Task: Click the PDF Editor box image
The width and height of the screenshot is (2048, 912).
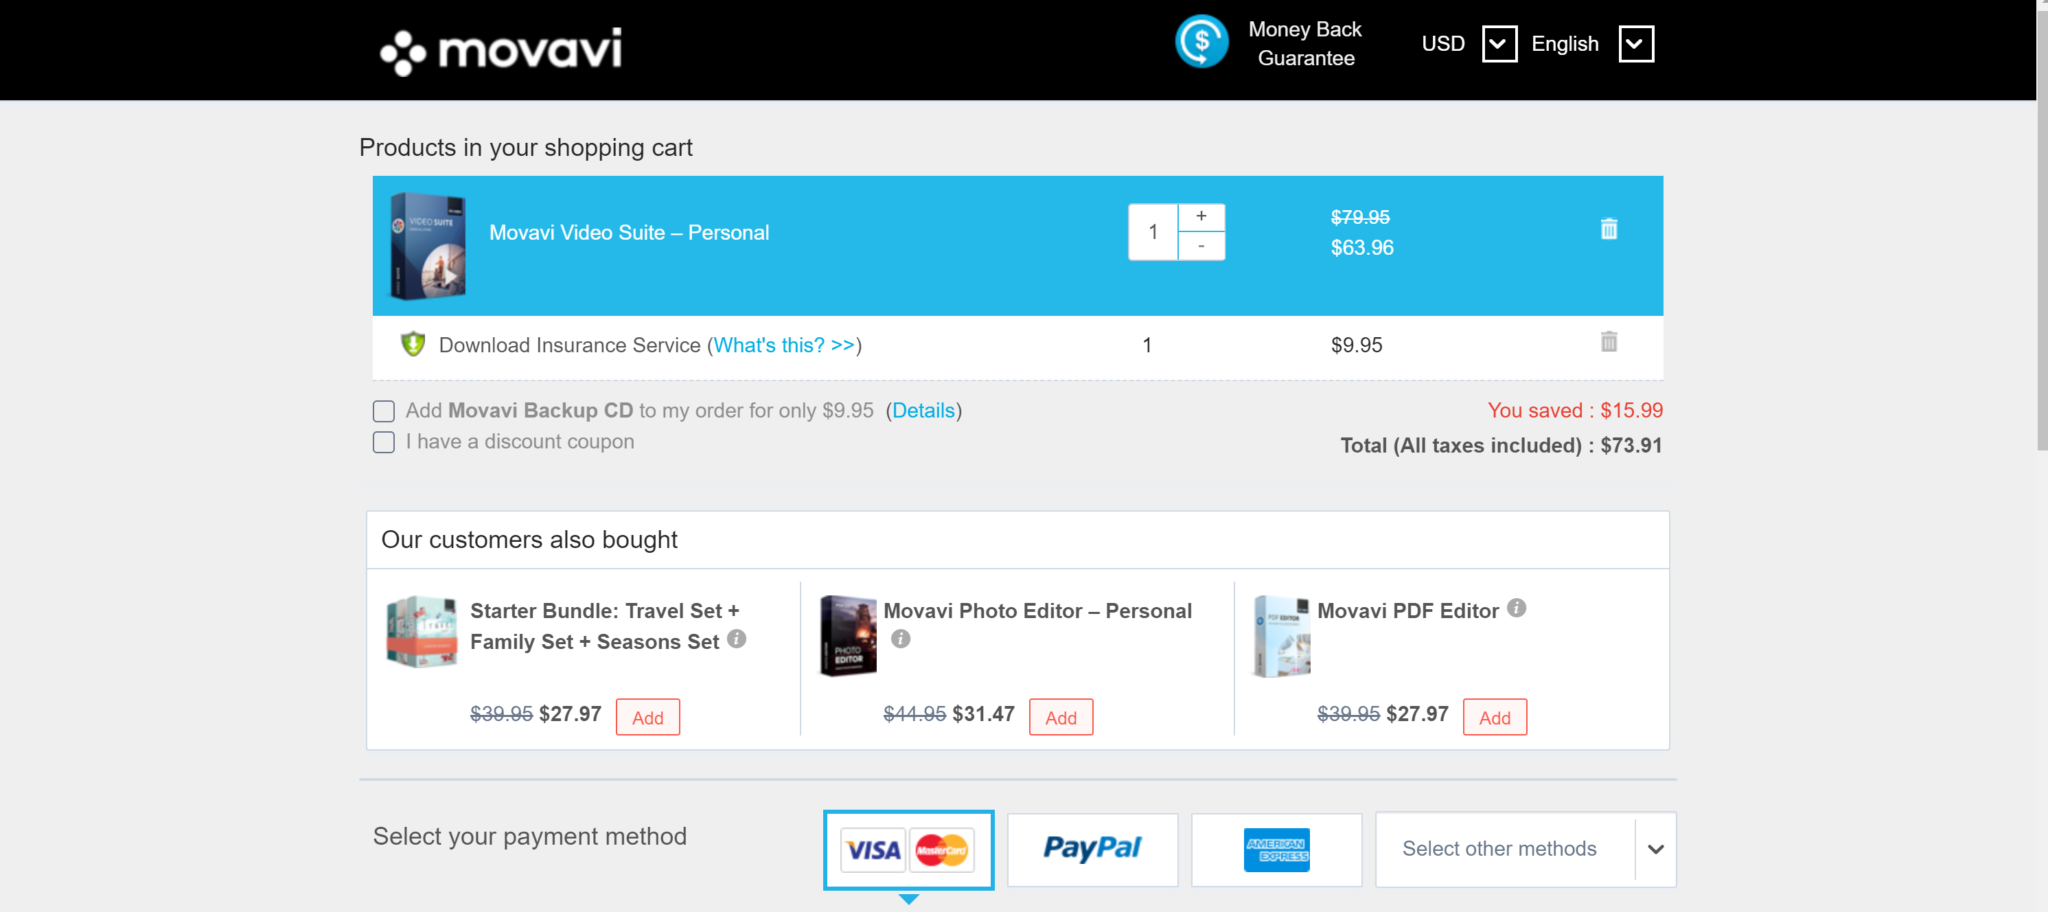Action: (x=1282, y=636)
